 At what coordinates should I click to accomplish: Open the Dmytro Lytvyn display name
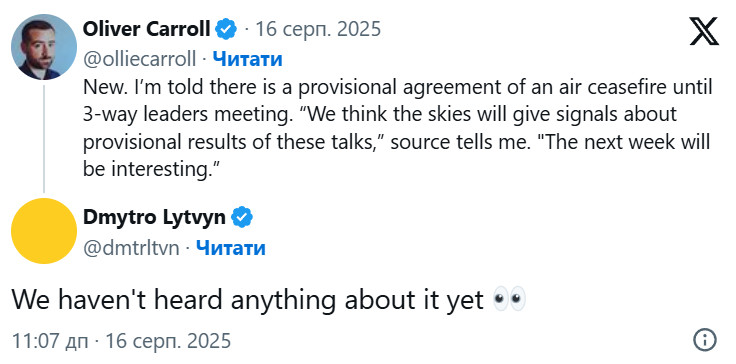pyautogui.click(x=154, y=217)
